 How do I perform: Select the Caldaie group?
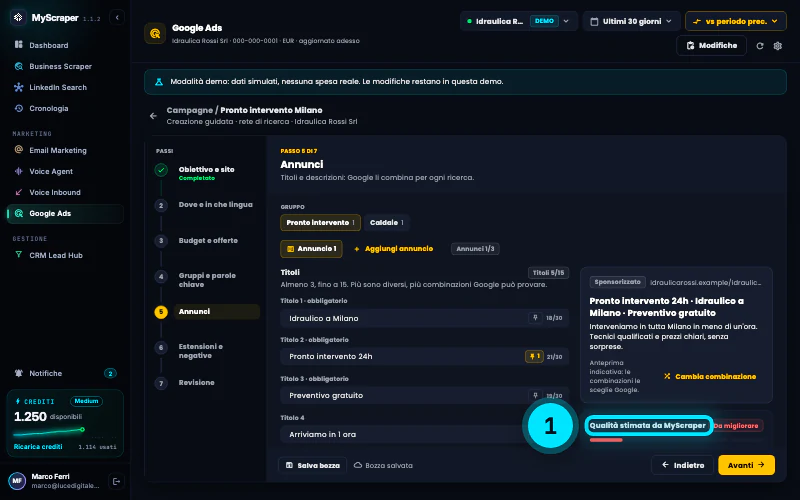click(x=387, y=222)
